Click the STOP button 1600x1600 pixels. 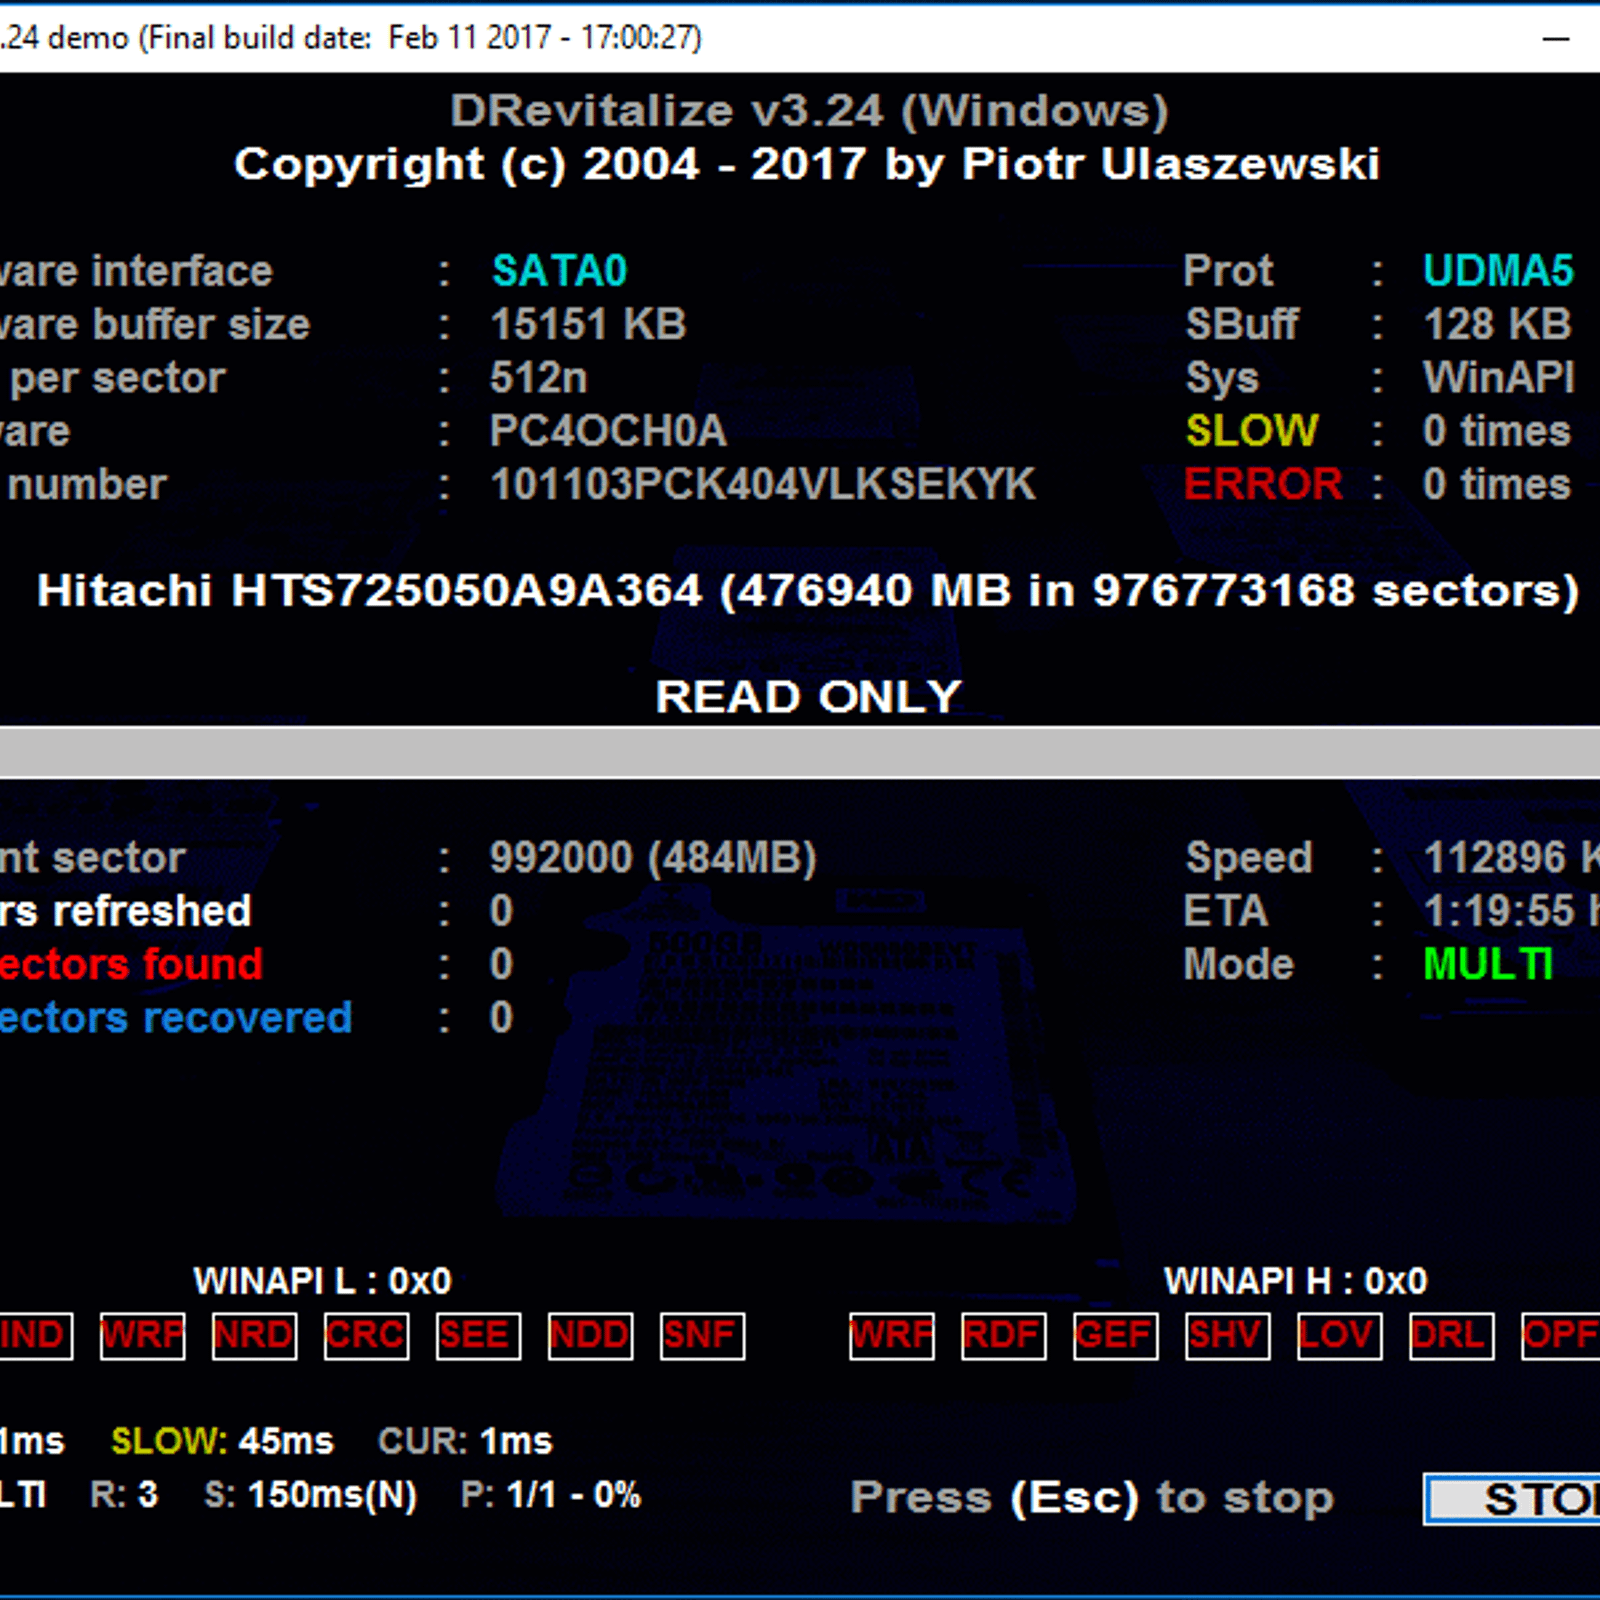coord(1512,1499)
